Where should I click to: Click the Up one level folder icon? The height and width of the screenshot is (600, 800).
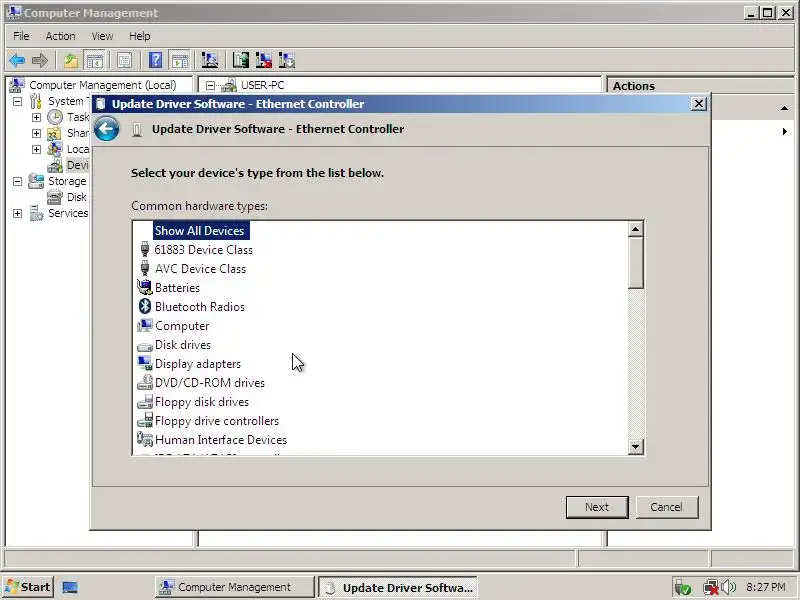pyautogui.click(x=71, y=61)
